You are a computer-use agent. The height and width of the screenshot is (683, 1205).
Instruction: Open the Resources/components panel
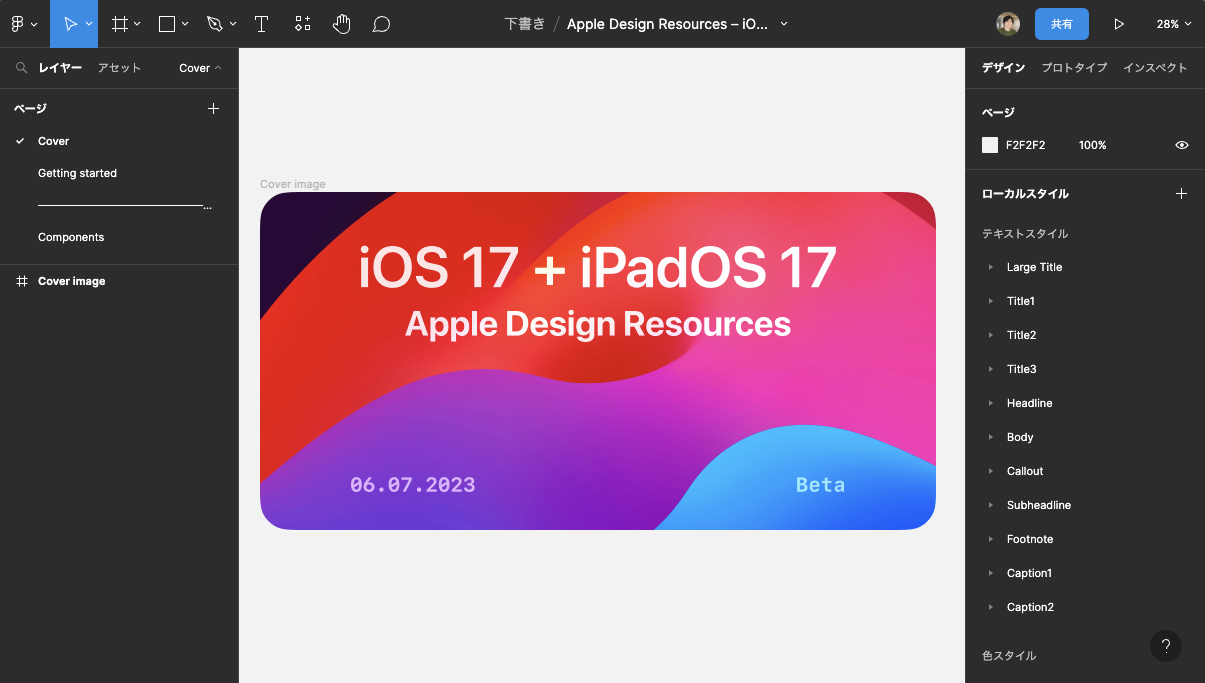[302, 23]
